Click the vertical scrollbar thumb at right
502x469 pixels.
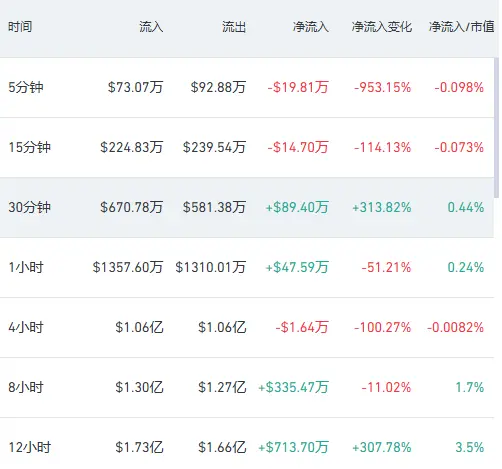[x=496, y=128]
